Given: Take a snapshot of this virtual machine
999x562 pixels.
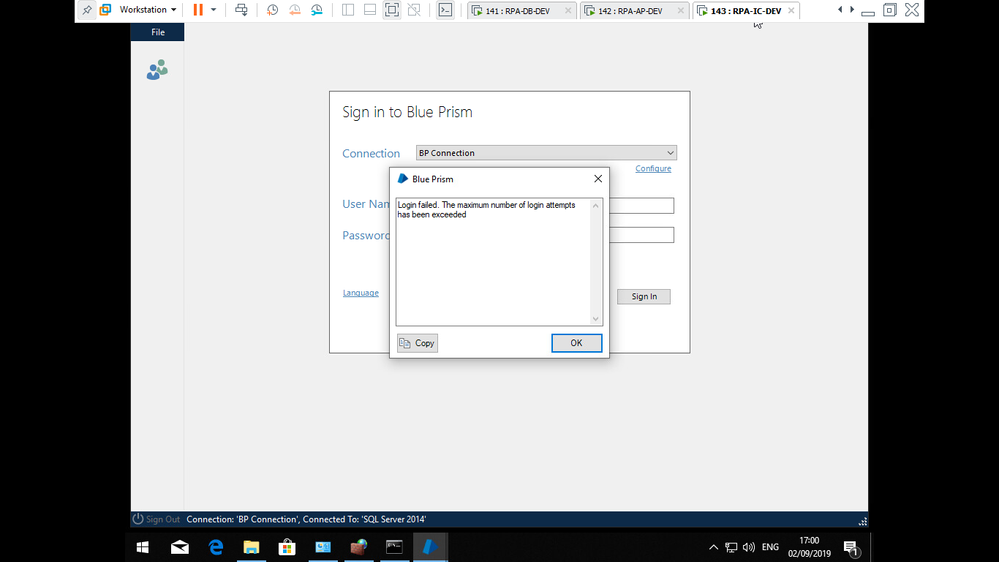Looking at the screenshot, I should pyautogui.click(x=273, y=10).
